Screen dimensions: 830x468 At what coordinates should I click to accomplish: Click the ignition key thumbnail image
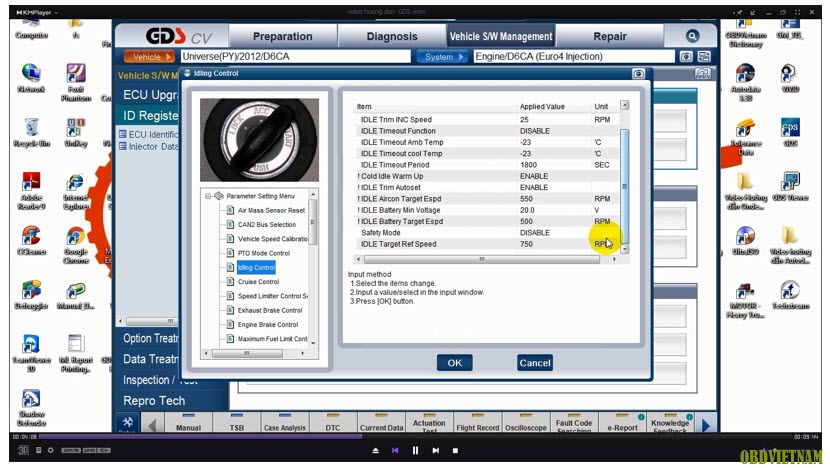point(259,140)
